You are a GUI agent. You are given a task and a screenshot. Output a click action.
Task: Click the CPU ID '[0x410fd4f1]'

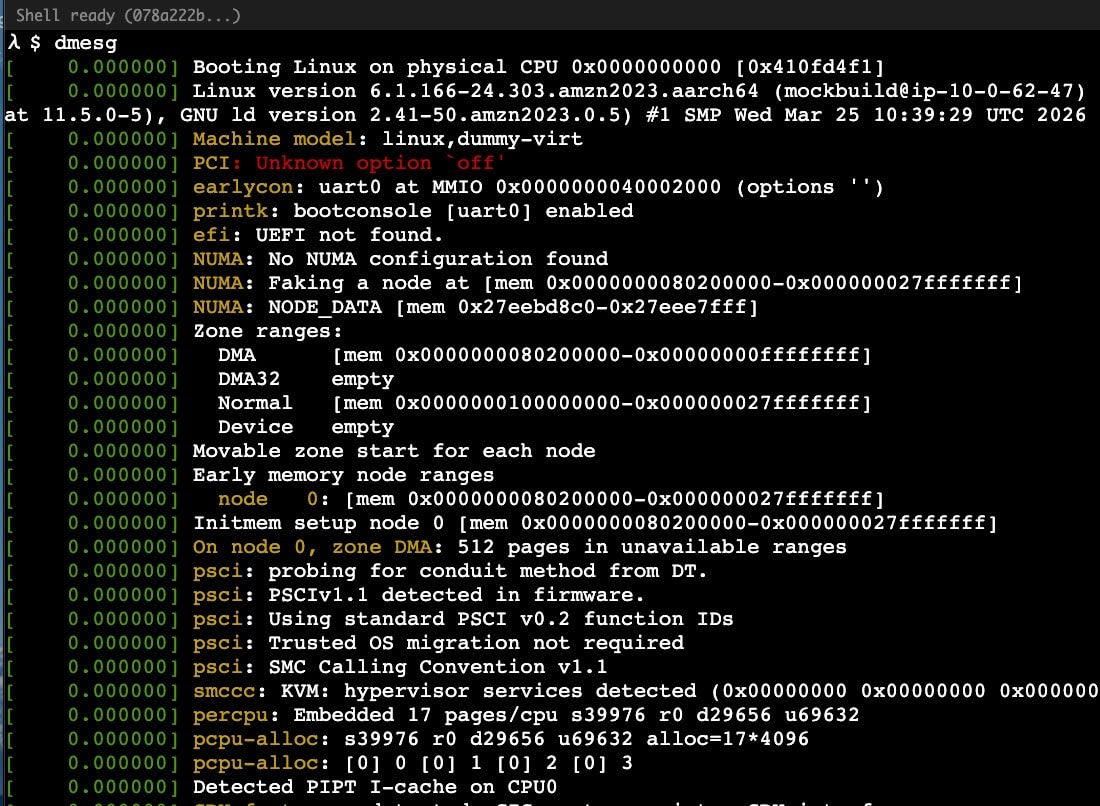tap(810, 67)
